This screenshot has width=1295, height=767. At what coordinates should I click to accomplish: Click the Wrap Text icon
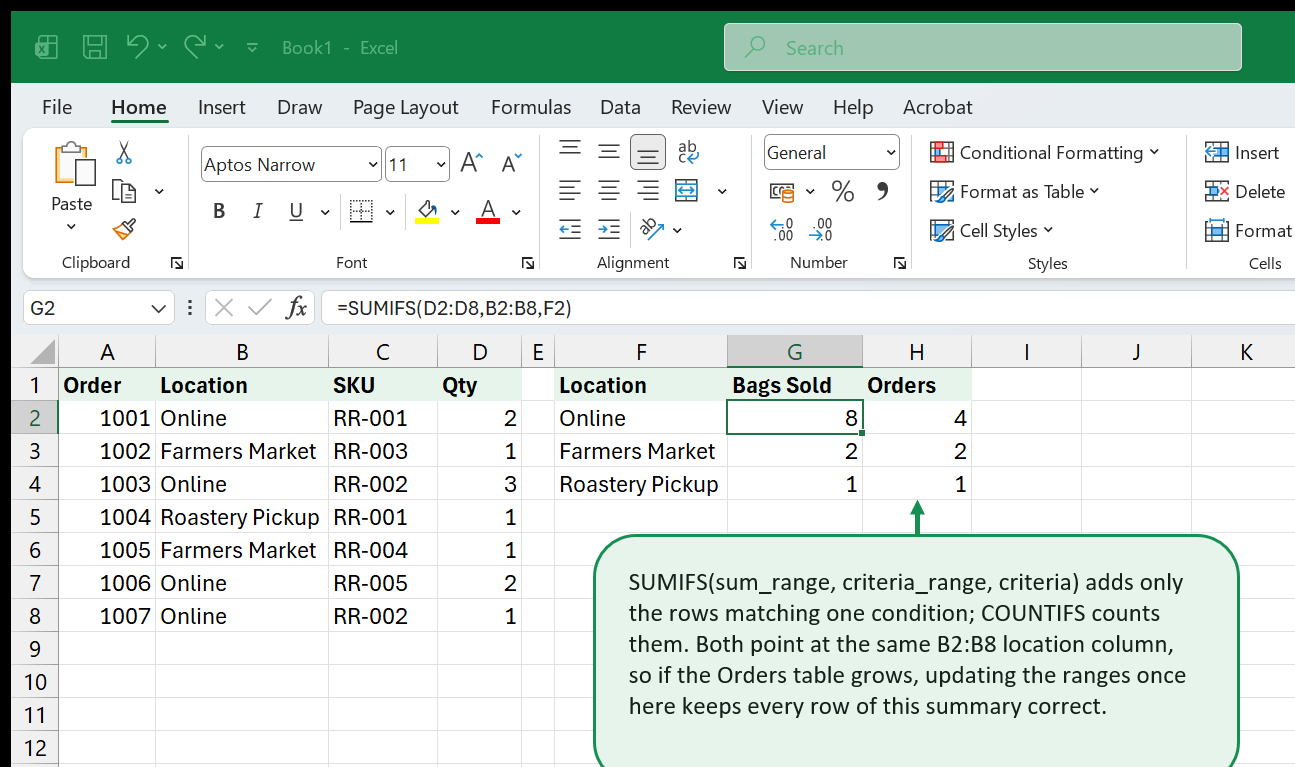pyautogui.click(x=688, y=151)
